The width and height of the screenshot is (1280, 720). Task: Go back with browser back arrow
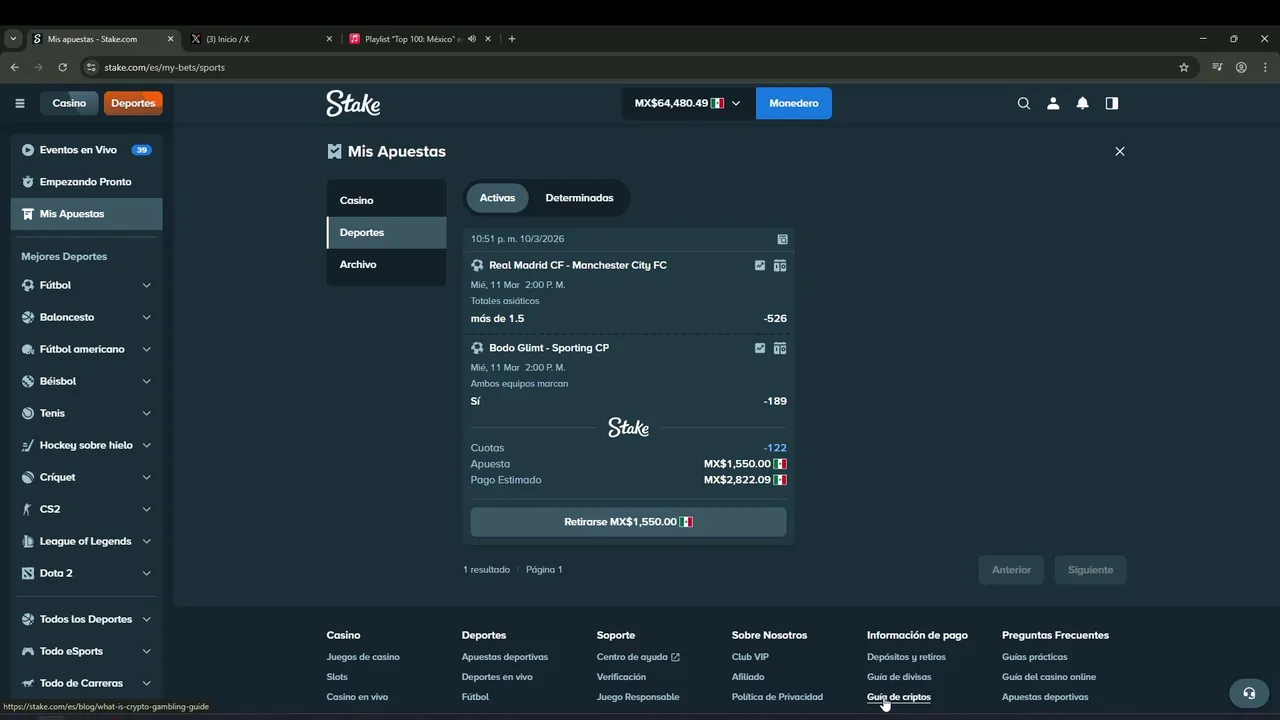[14, 67]
